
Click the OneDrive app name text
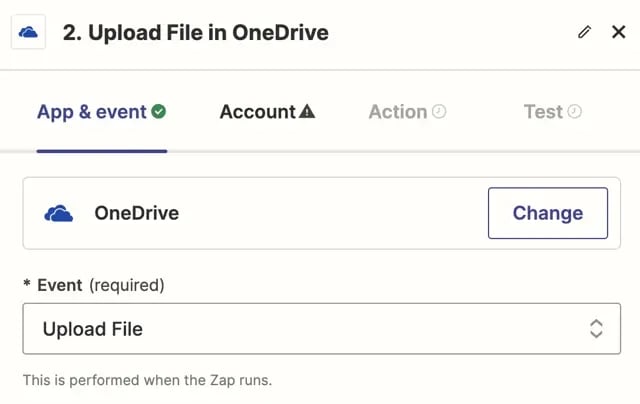coord(136,213)
